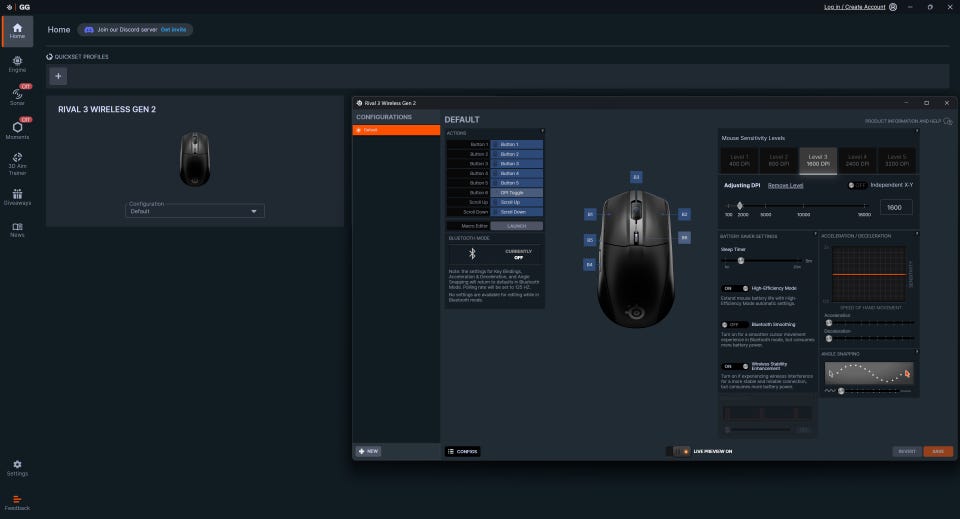The image size is (960, 519).
Task: Click the B1 button marker beside the mouse
Action: tap(590, 214)
